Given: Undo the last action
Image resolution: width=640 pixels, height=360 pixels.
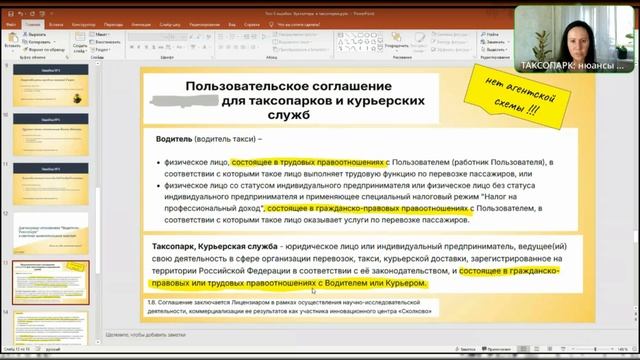Looking at the screenshot, I should (20, 14).
